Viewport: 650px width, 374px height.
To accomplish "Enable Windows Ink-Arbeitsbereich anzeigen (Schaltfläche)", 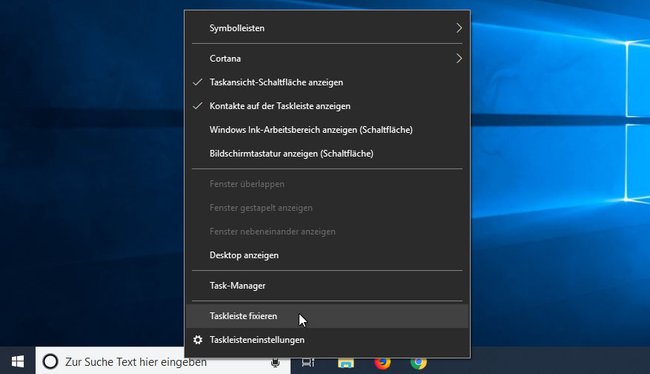I will point(327,130).
